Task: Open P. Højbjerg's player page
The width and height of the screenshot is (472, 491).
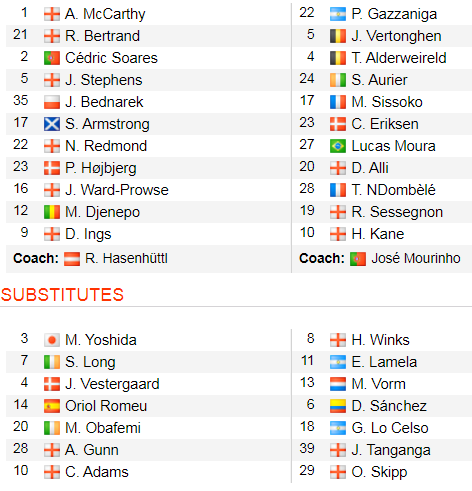Action: 101,168
